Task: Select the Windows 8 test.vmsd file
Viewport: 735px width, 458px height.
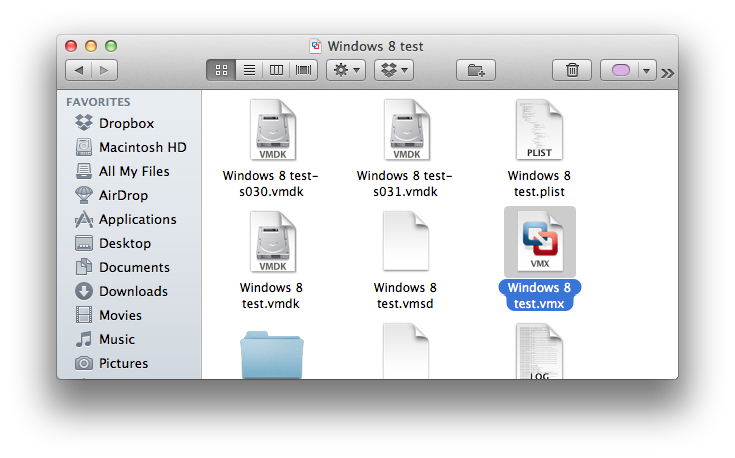Action: point(406,243)
